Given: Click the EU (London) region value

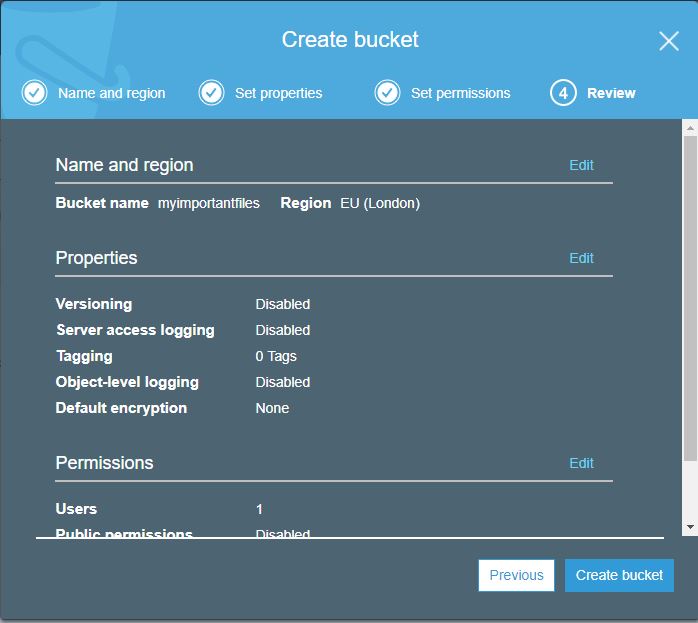Looking at the screenshot, I should [x=380, y=203].
